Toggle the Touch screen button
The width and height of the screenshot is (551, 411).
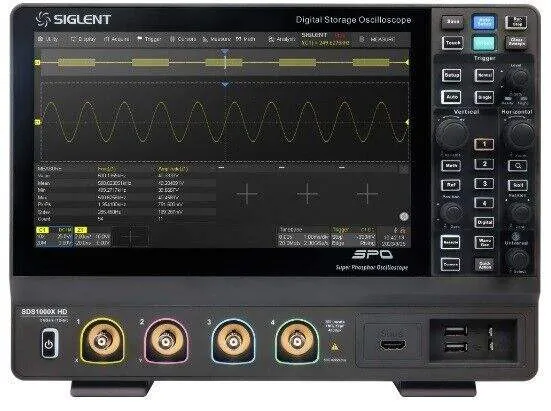pyautogui.click(x=453, y=43)
